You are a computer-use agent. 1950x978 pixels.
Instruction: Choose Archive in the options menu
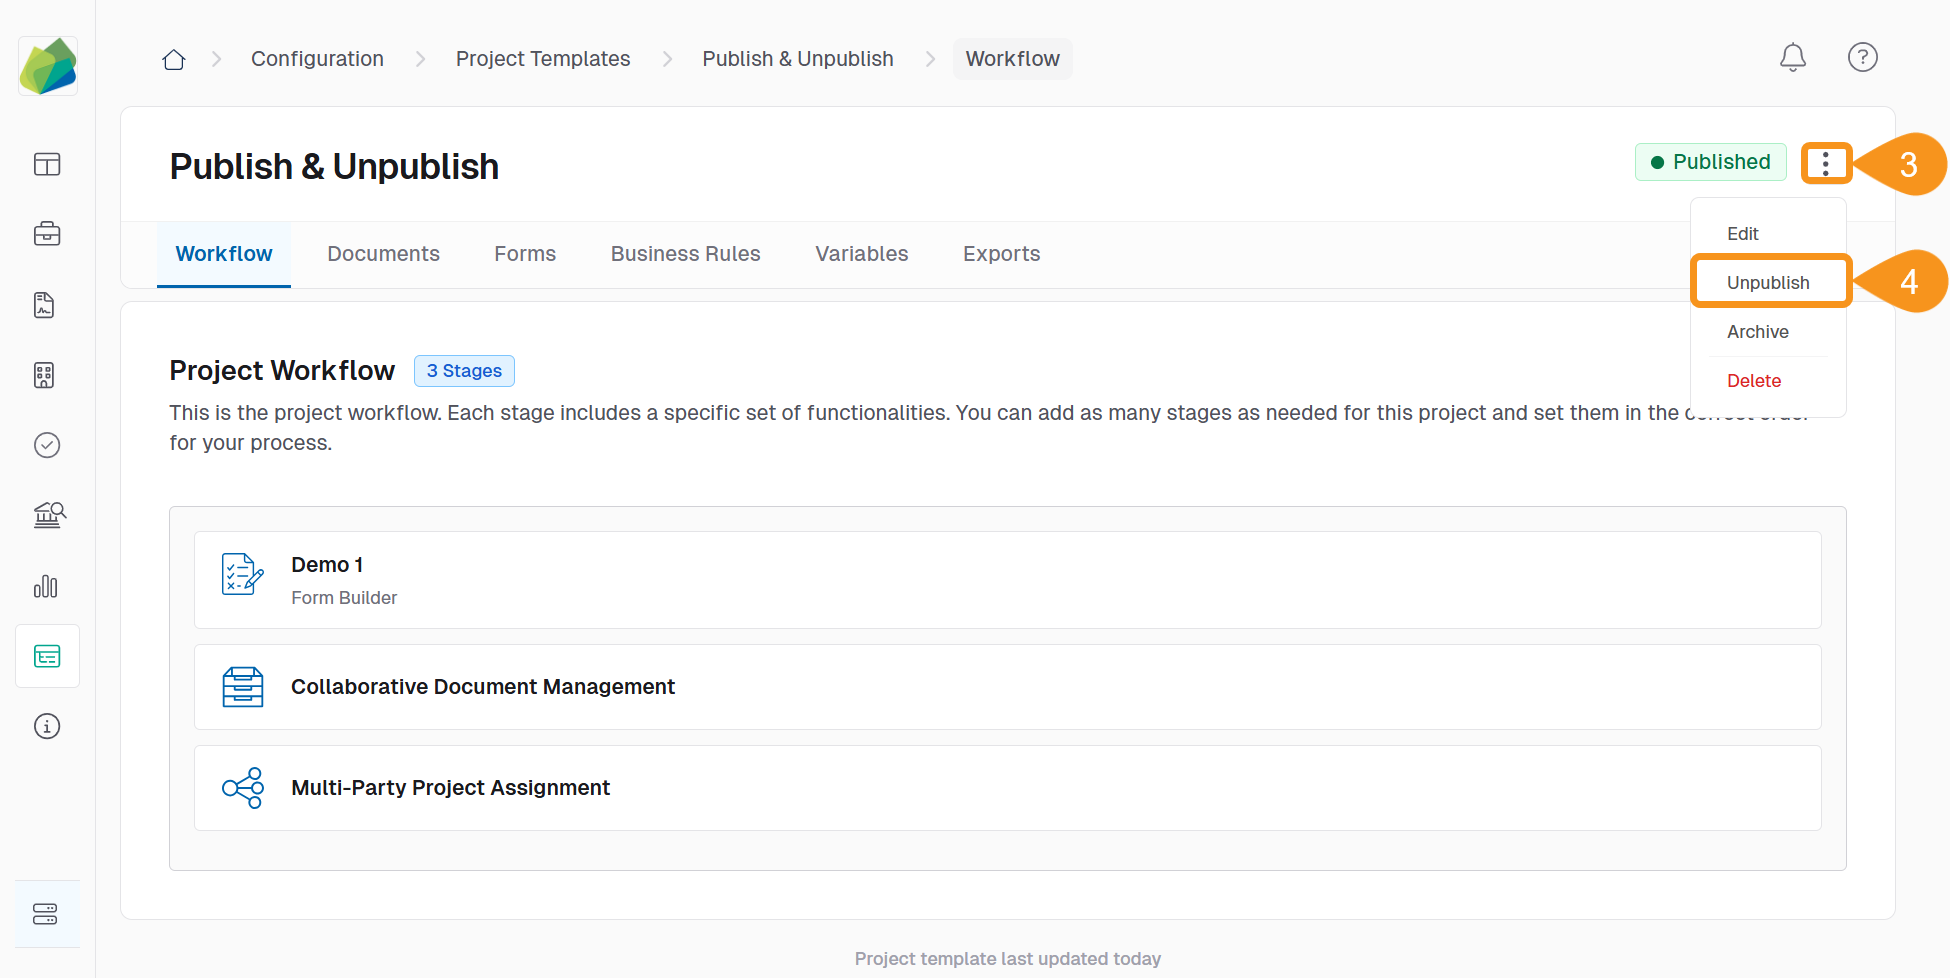(1757, 332)
